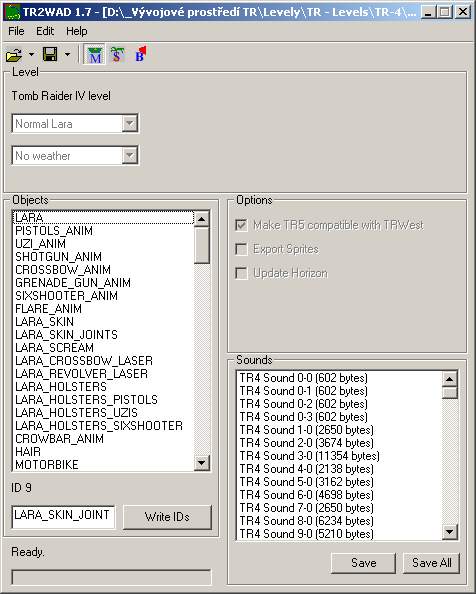Enable the Update Horizon checkbox
Screen dimensions: 476x594
pyautogui.click(x=241, y=273)
